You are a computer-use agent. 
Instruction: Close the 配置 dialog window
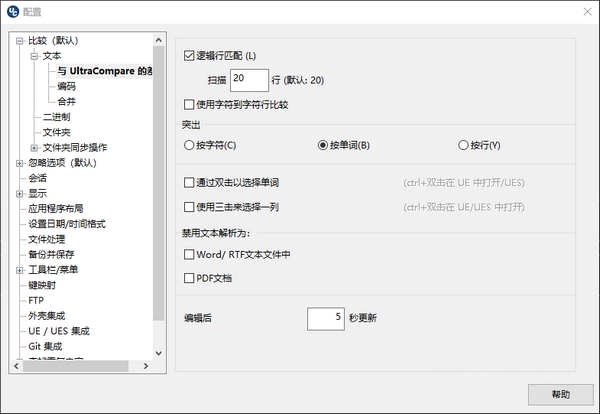click(x=587, y=12)
